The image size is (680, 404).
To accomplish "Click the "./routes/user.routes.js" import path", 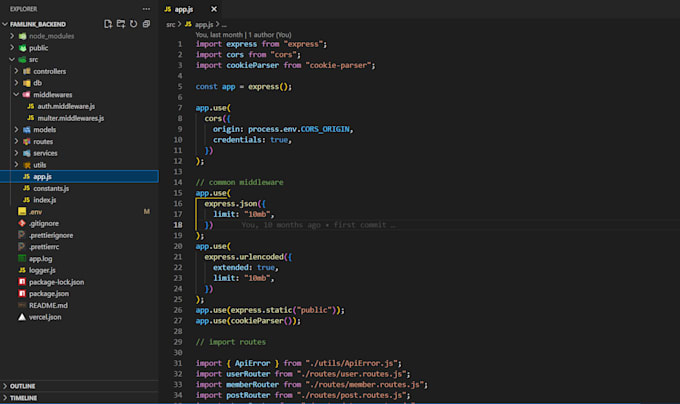I will click(x=351, y=374).
